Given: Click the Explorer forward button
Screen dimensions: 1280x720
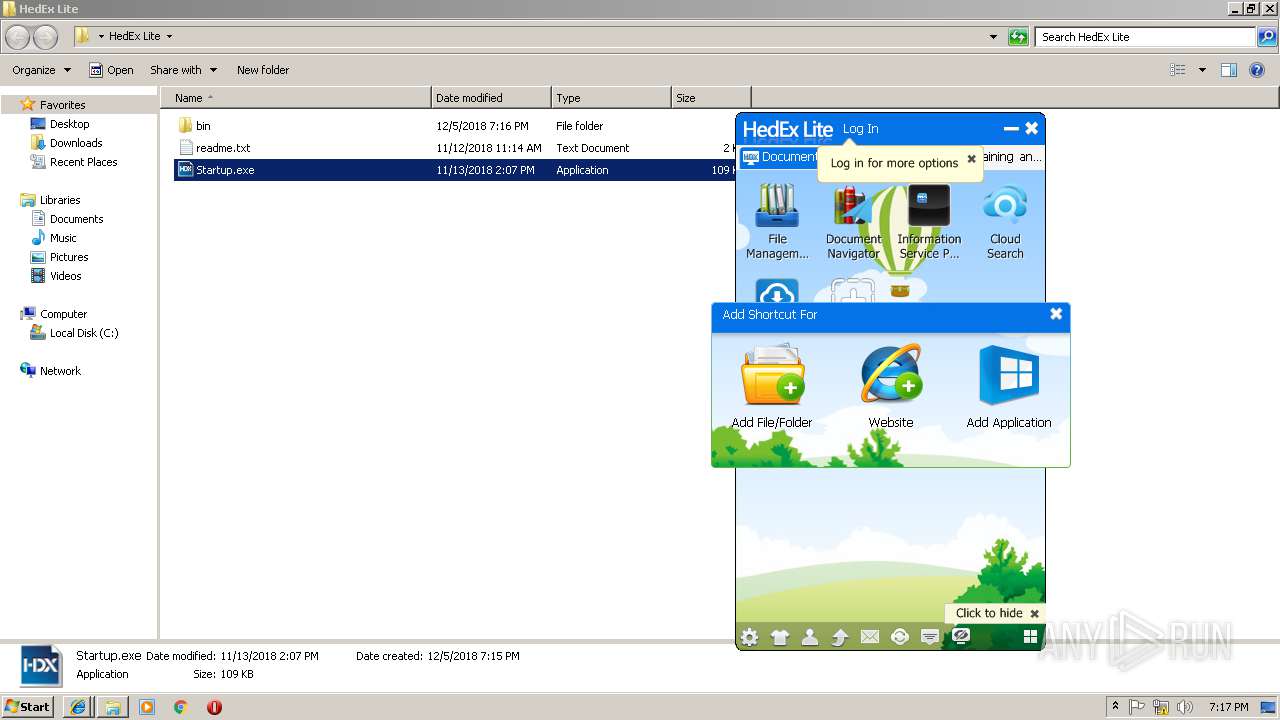Looking at the screenshot, I should click(45, 37).
